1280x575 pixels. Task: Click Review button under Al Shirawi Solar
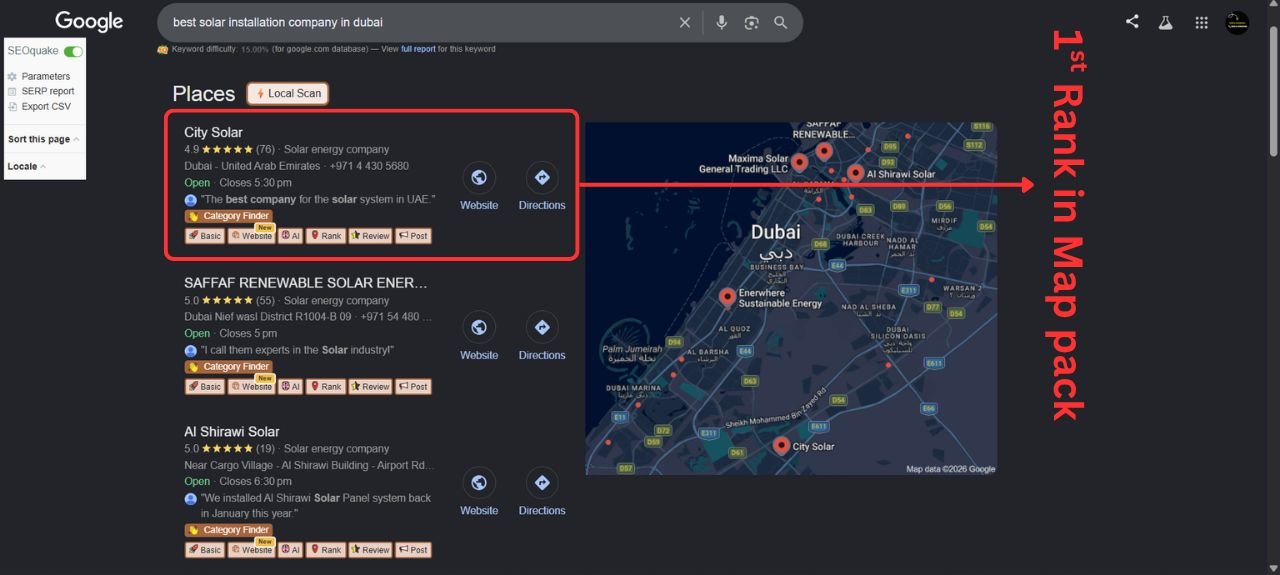coord(370,549)
